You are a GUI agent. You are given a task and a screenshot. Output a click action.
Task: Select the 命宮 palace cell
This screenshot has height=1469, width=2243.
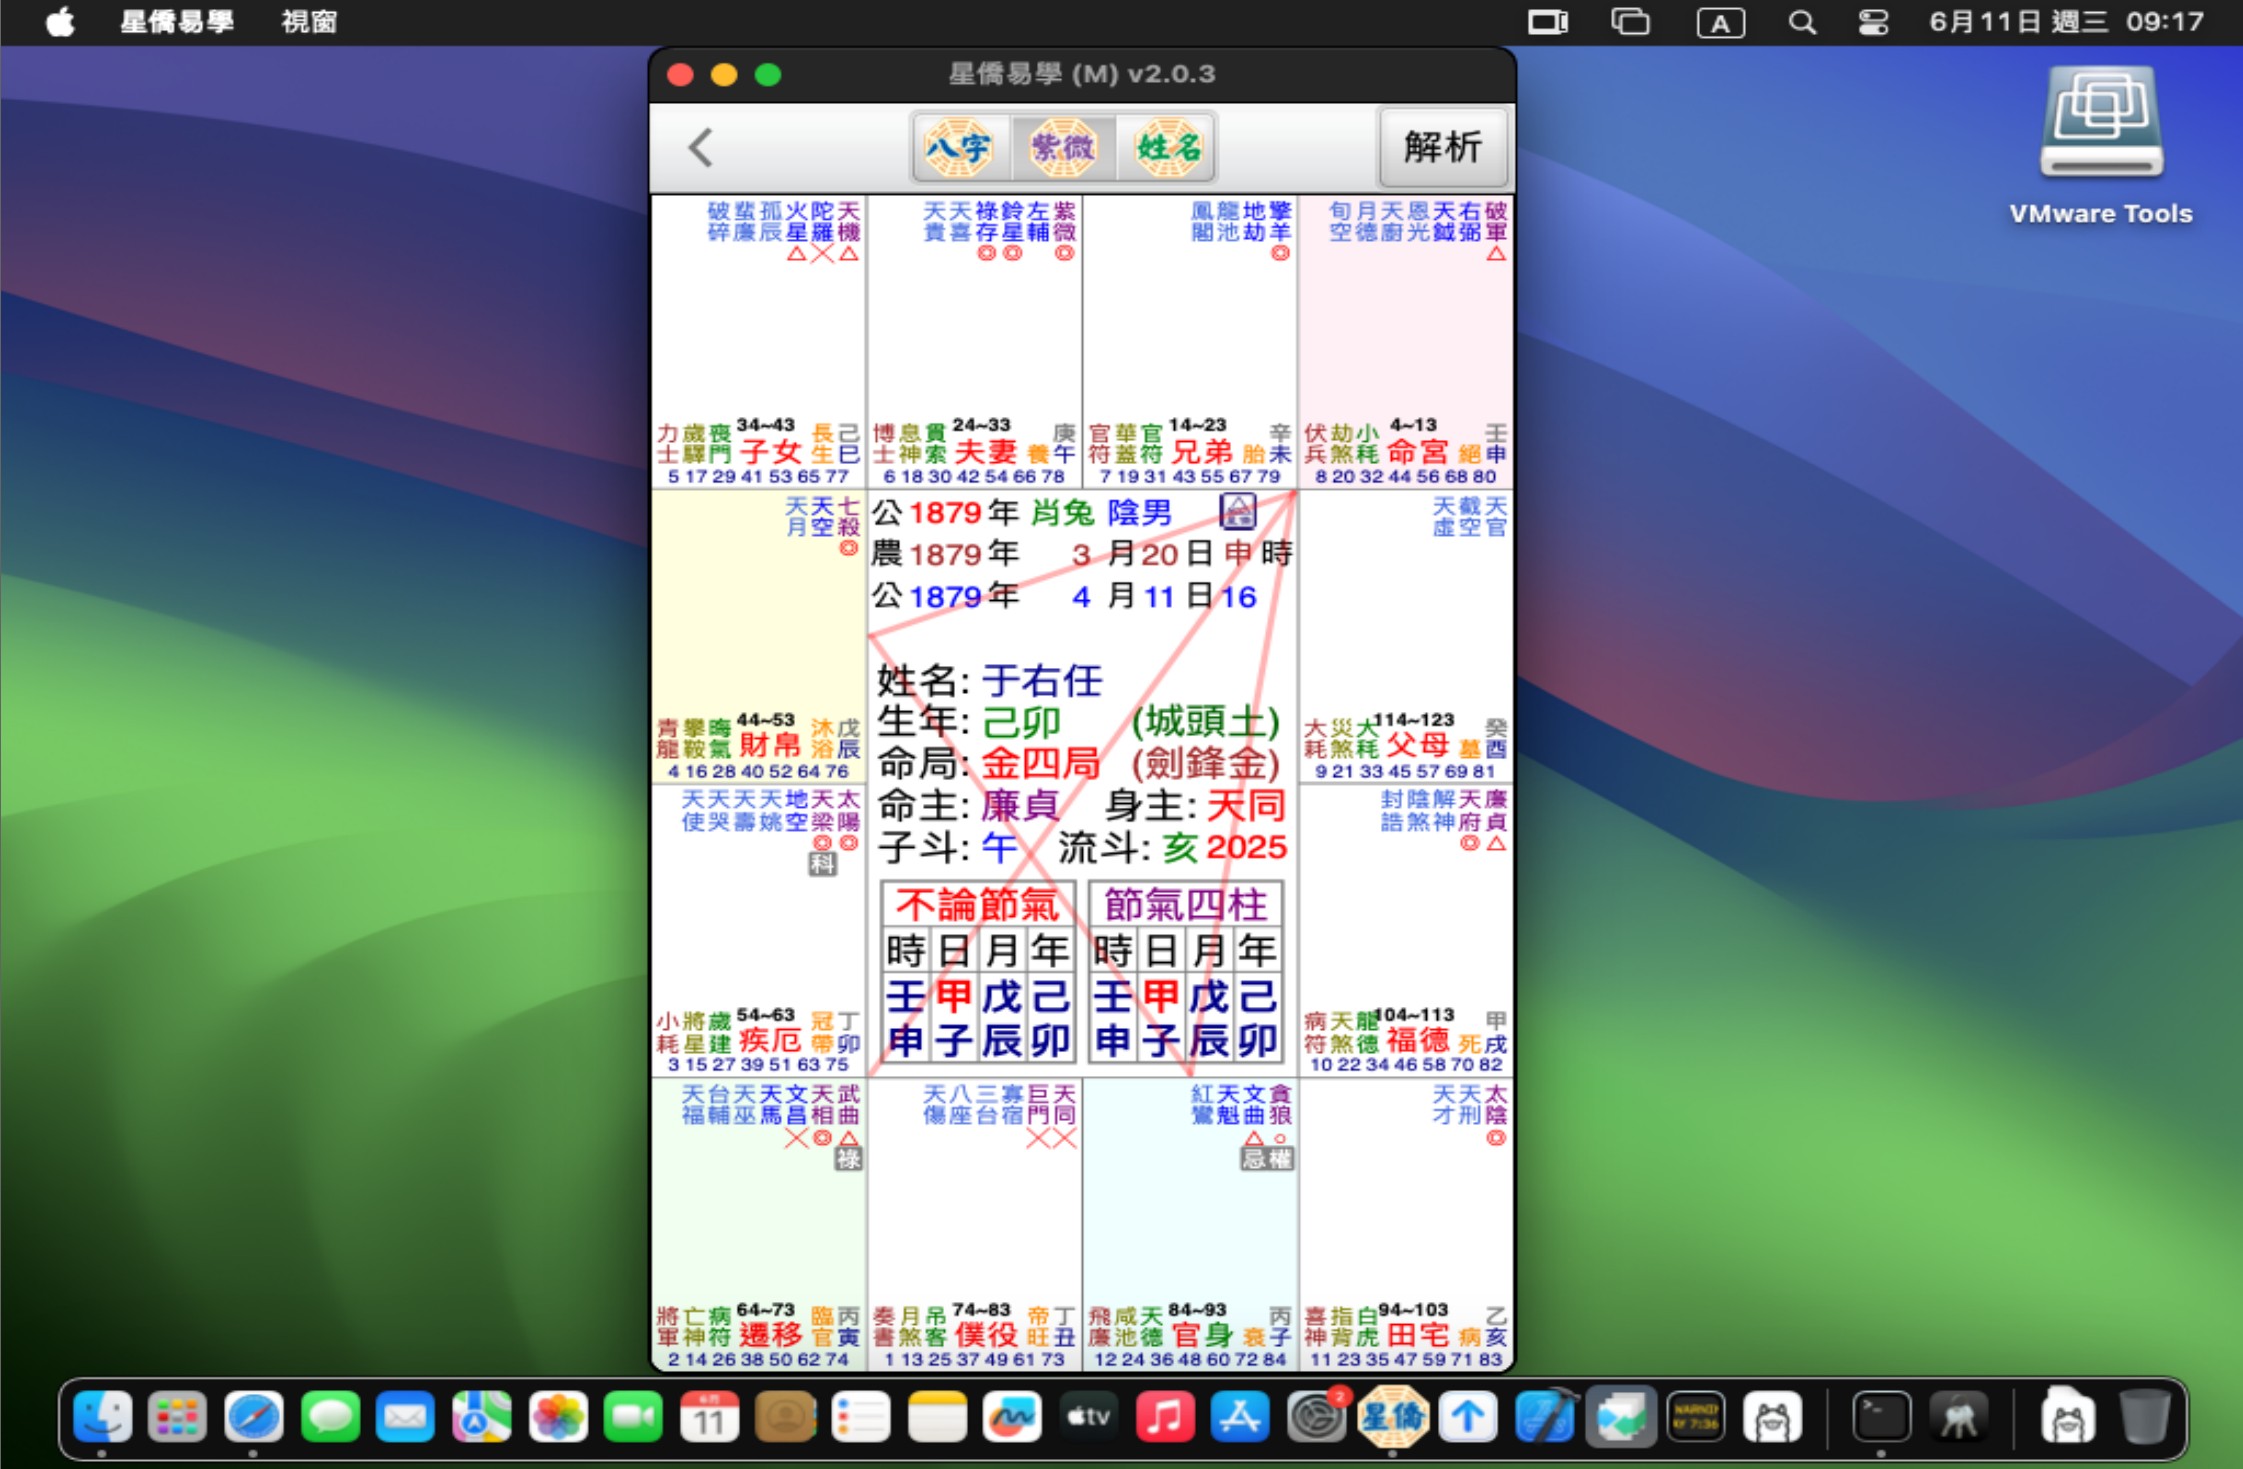(1417, 452)
